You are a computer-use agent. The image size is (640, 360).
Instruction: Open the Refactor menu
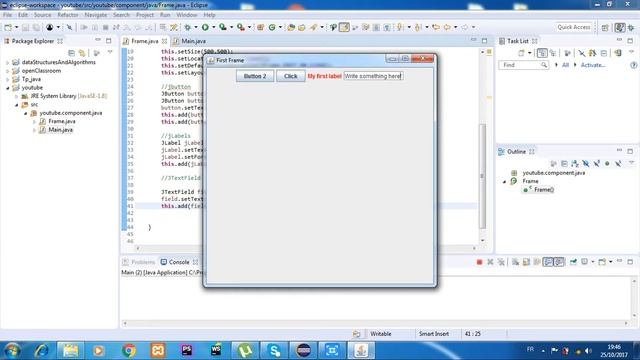tap(68, 15)
